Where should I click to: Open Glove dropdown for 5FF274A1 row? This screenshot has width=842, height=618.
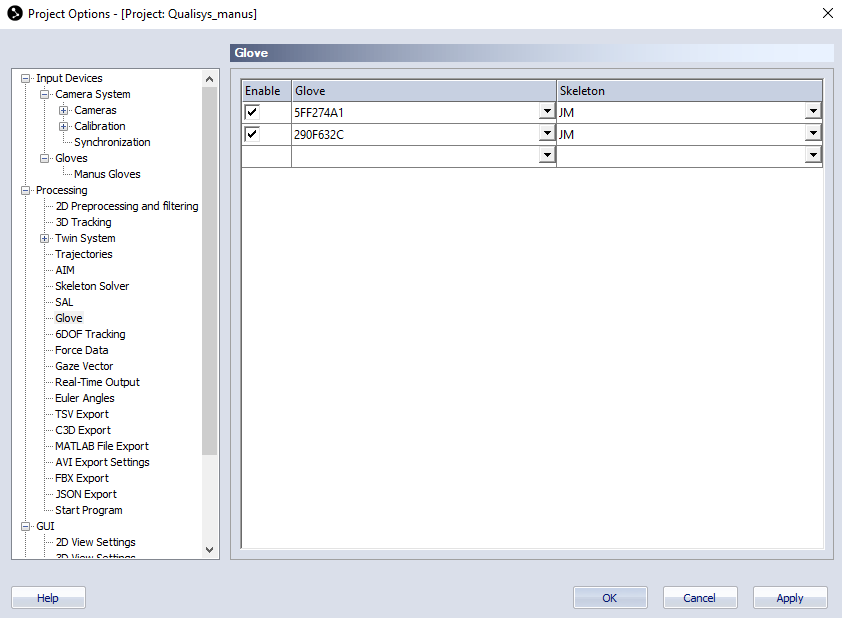pyautogui.click(x=547, y=112)
